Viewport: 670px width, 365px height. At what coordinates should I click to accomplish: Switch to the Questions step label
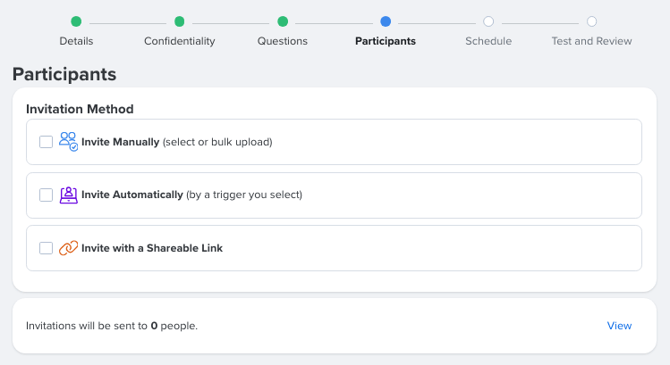[x=282, y=41]
